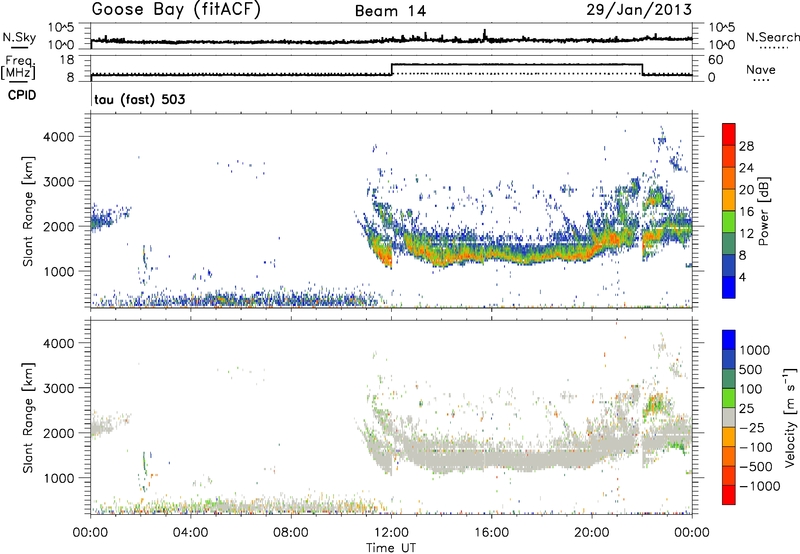This screenshot has width=800, height=554.
Task: Click the blue top of velocity colorbar
Action: pos(729,340)
